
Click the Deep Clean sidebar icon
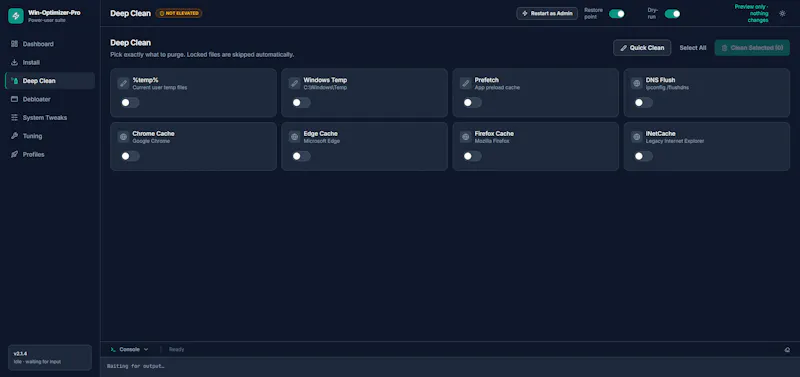[14, 81]
